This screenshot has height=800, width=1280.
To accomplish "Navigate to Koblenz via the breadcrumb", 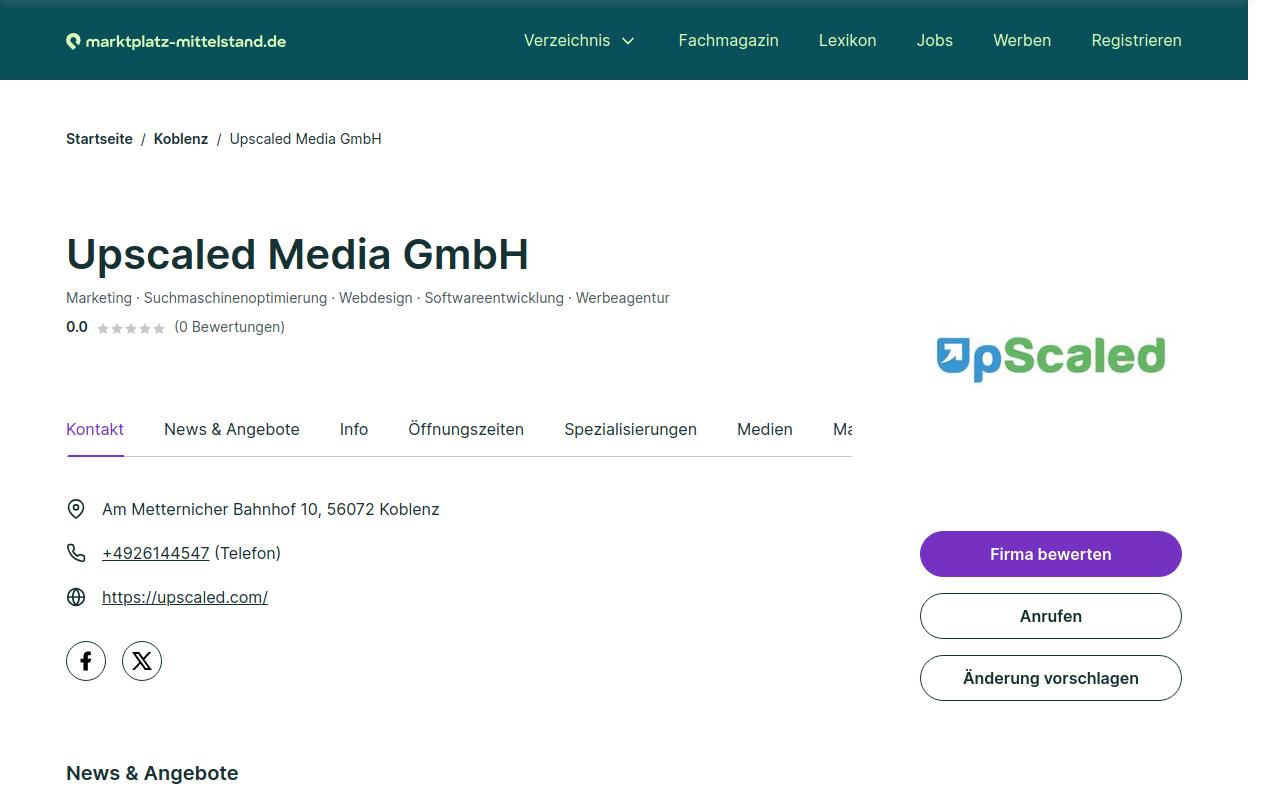I will coord(181,139).
